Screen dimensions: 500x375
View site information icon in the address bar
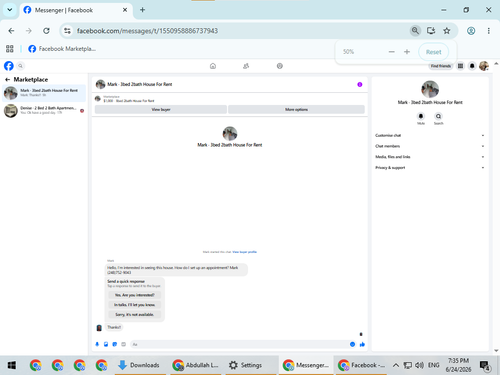[x=67, y=31]
